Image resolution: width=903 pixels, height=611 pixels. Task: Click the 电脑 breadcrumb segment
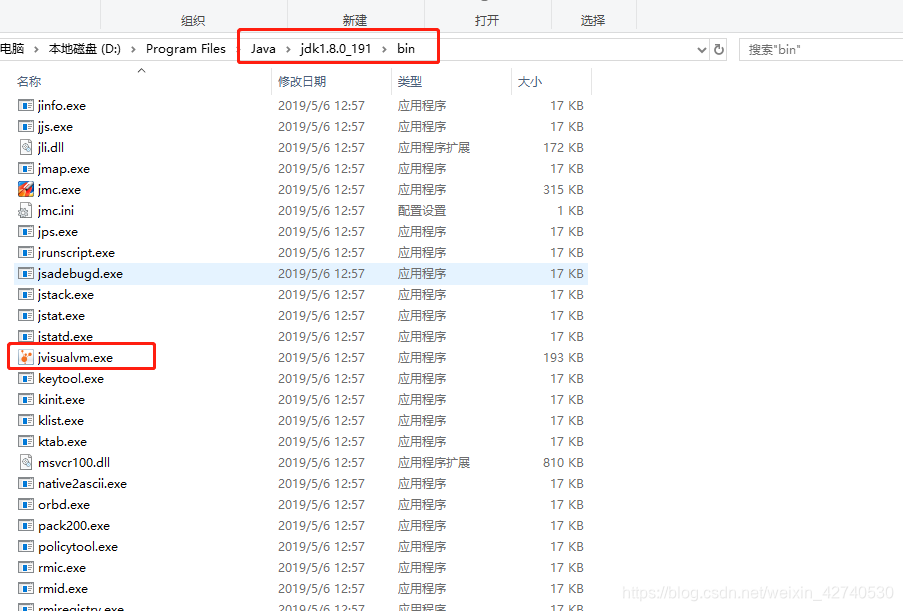pyautogui.click(x=12, y=49)
